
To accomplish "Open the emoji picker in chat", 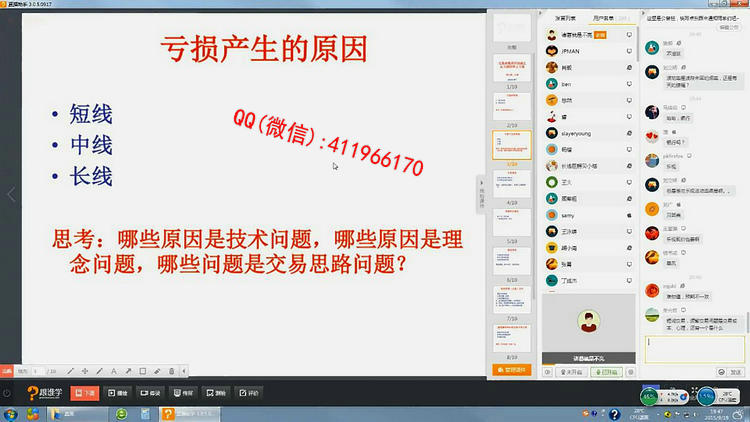I will [721, 372].
